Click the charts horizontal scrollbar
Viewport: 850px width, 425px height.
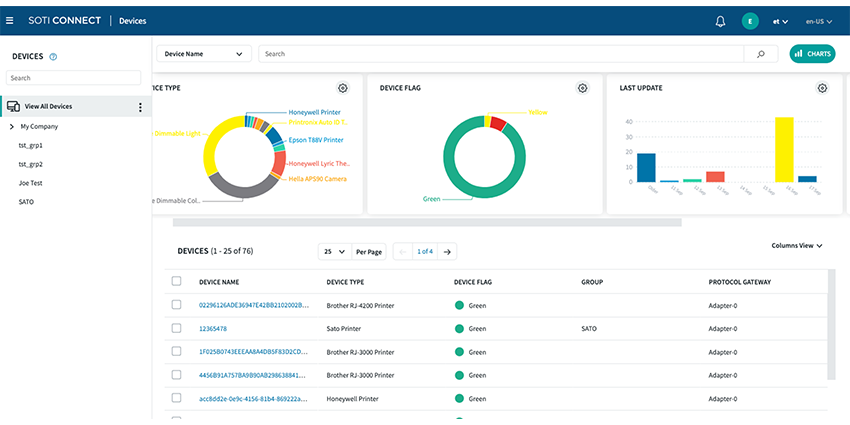(427, 222)
